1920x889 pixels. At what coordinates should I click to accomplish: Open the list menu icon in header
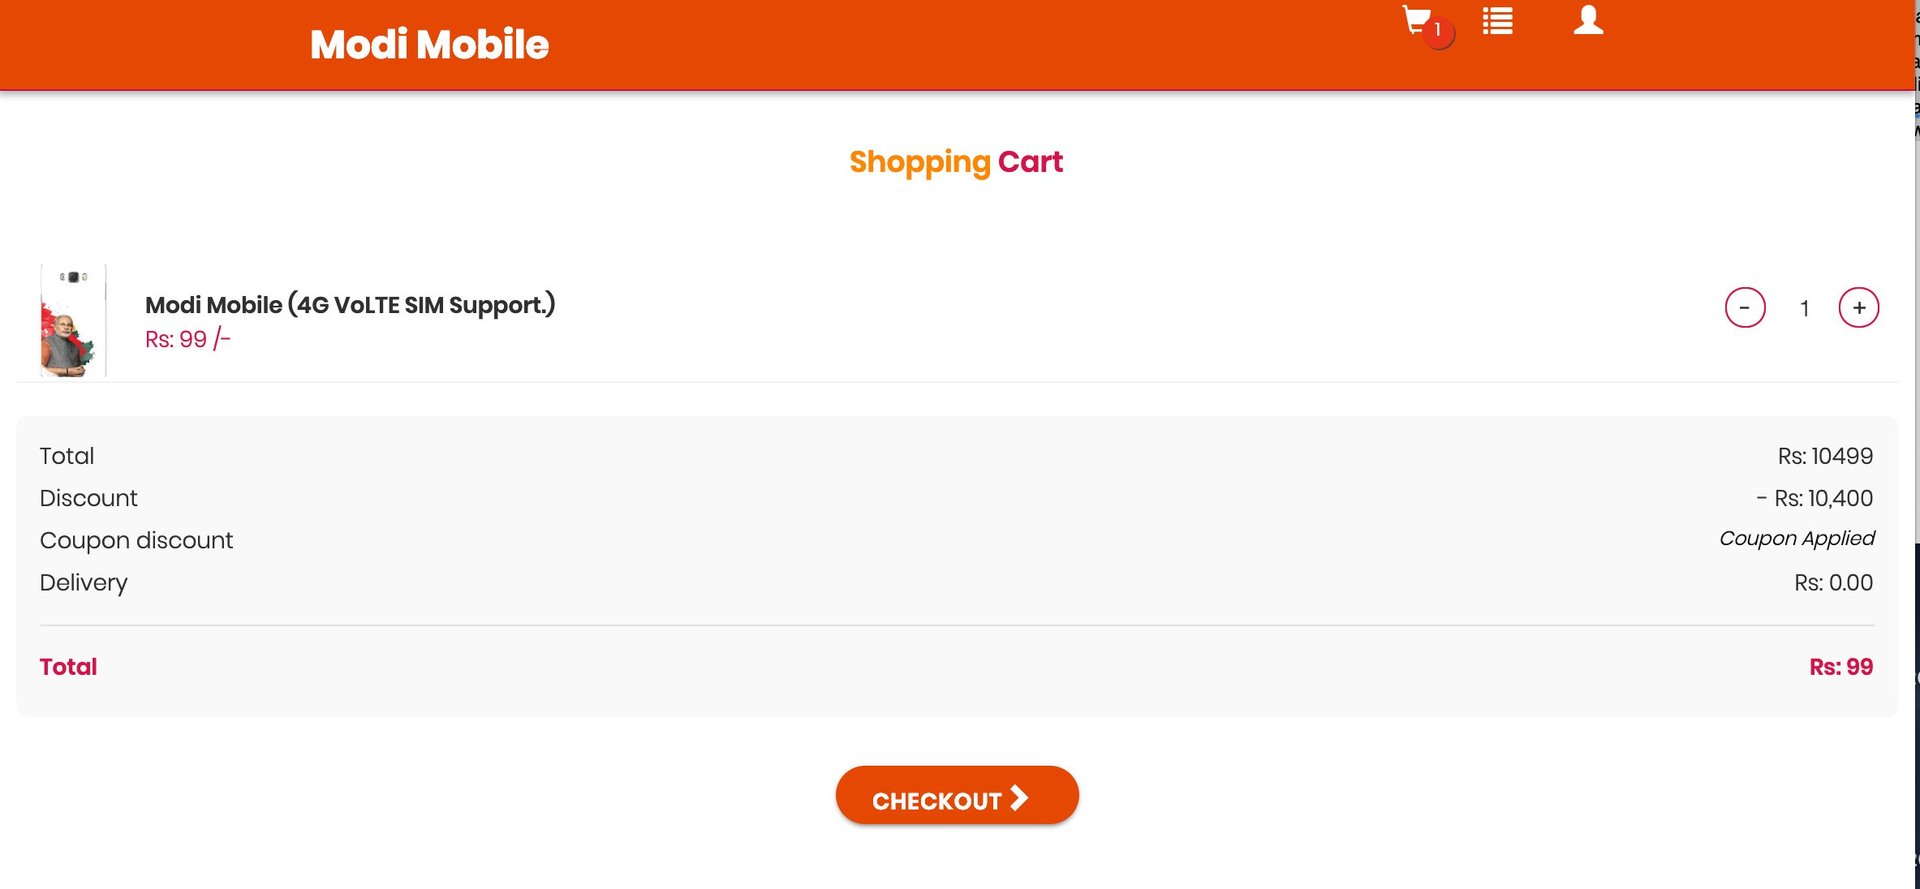1497,21
